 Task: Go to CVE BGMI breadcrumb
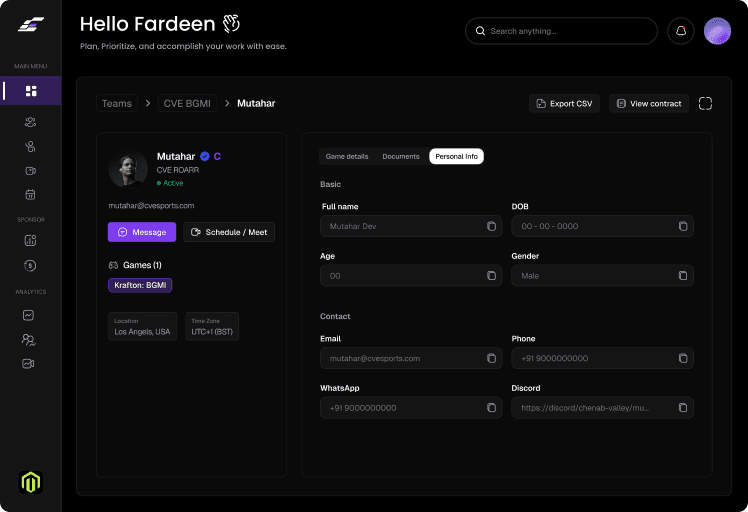click(187, 104)
